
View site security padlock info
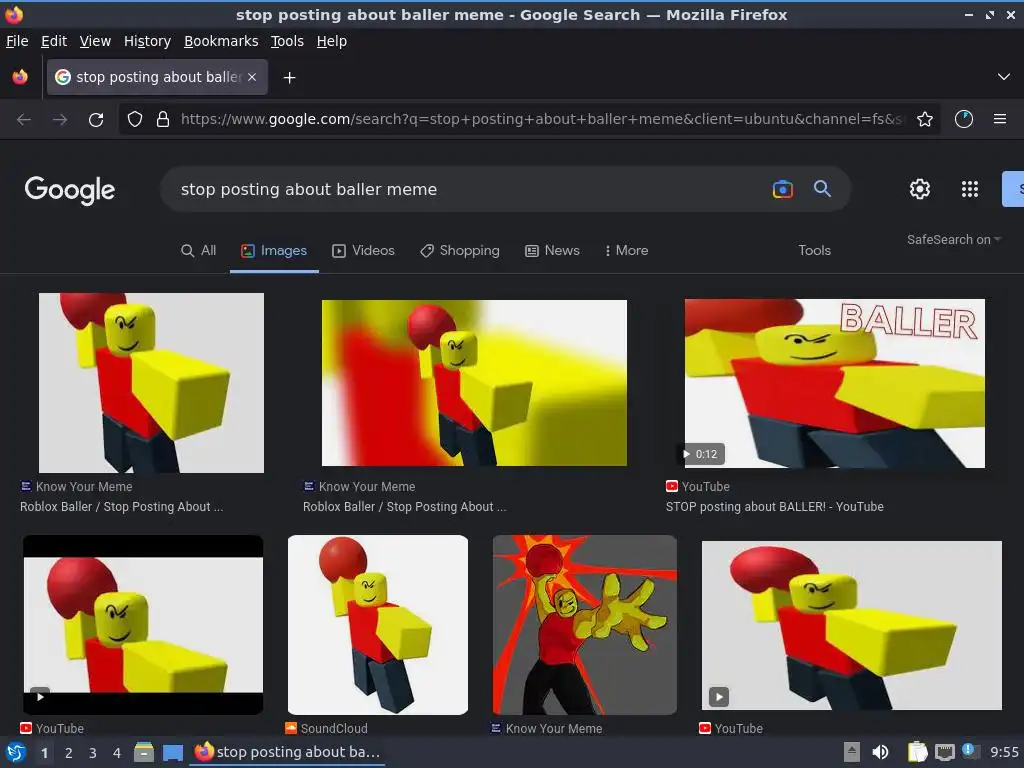click(163, 120)
